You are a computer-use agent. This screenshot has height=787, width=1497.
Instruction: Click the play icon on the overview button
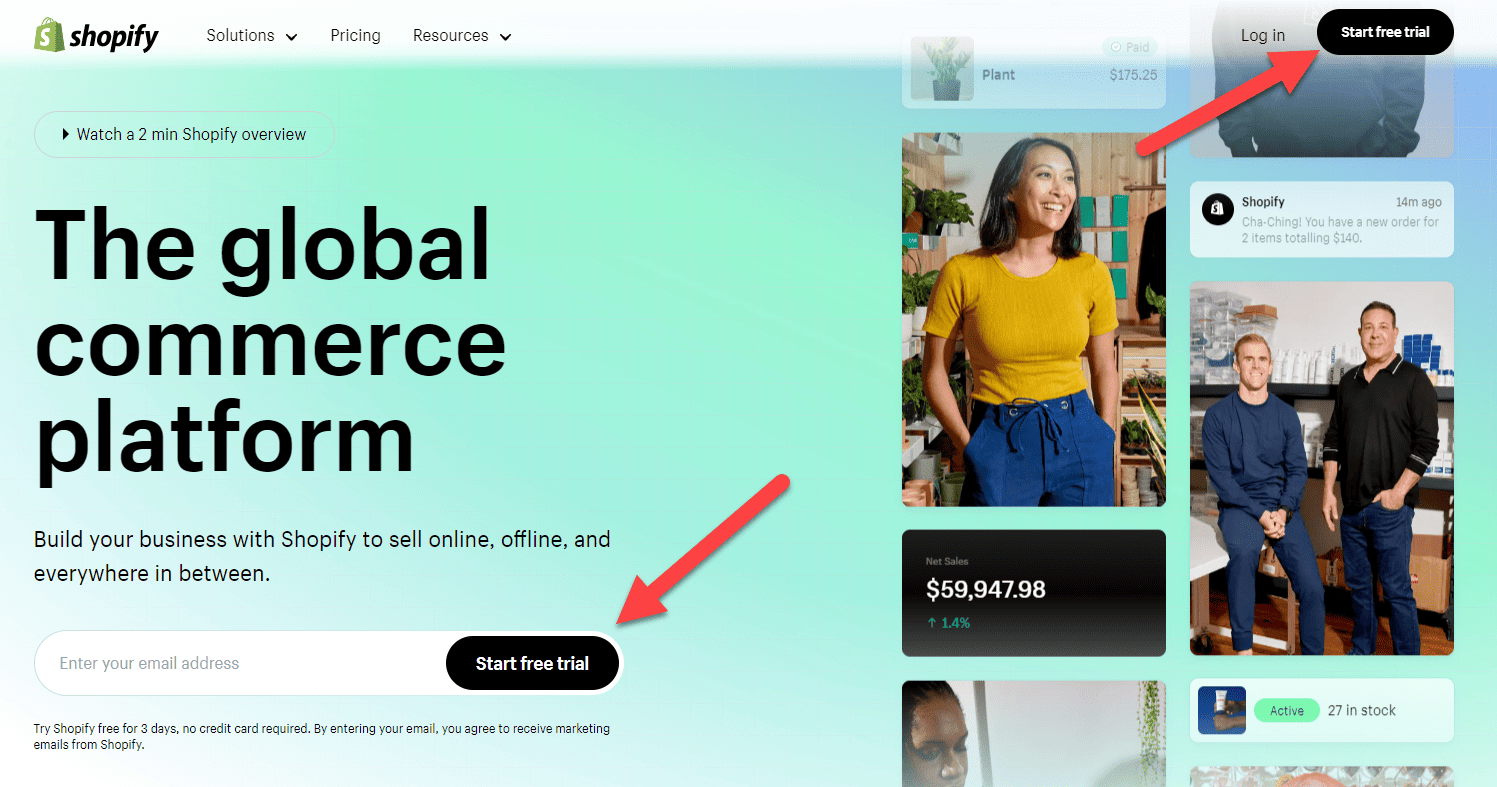tap(64, 134)
